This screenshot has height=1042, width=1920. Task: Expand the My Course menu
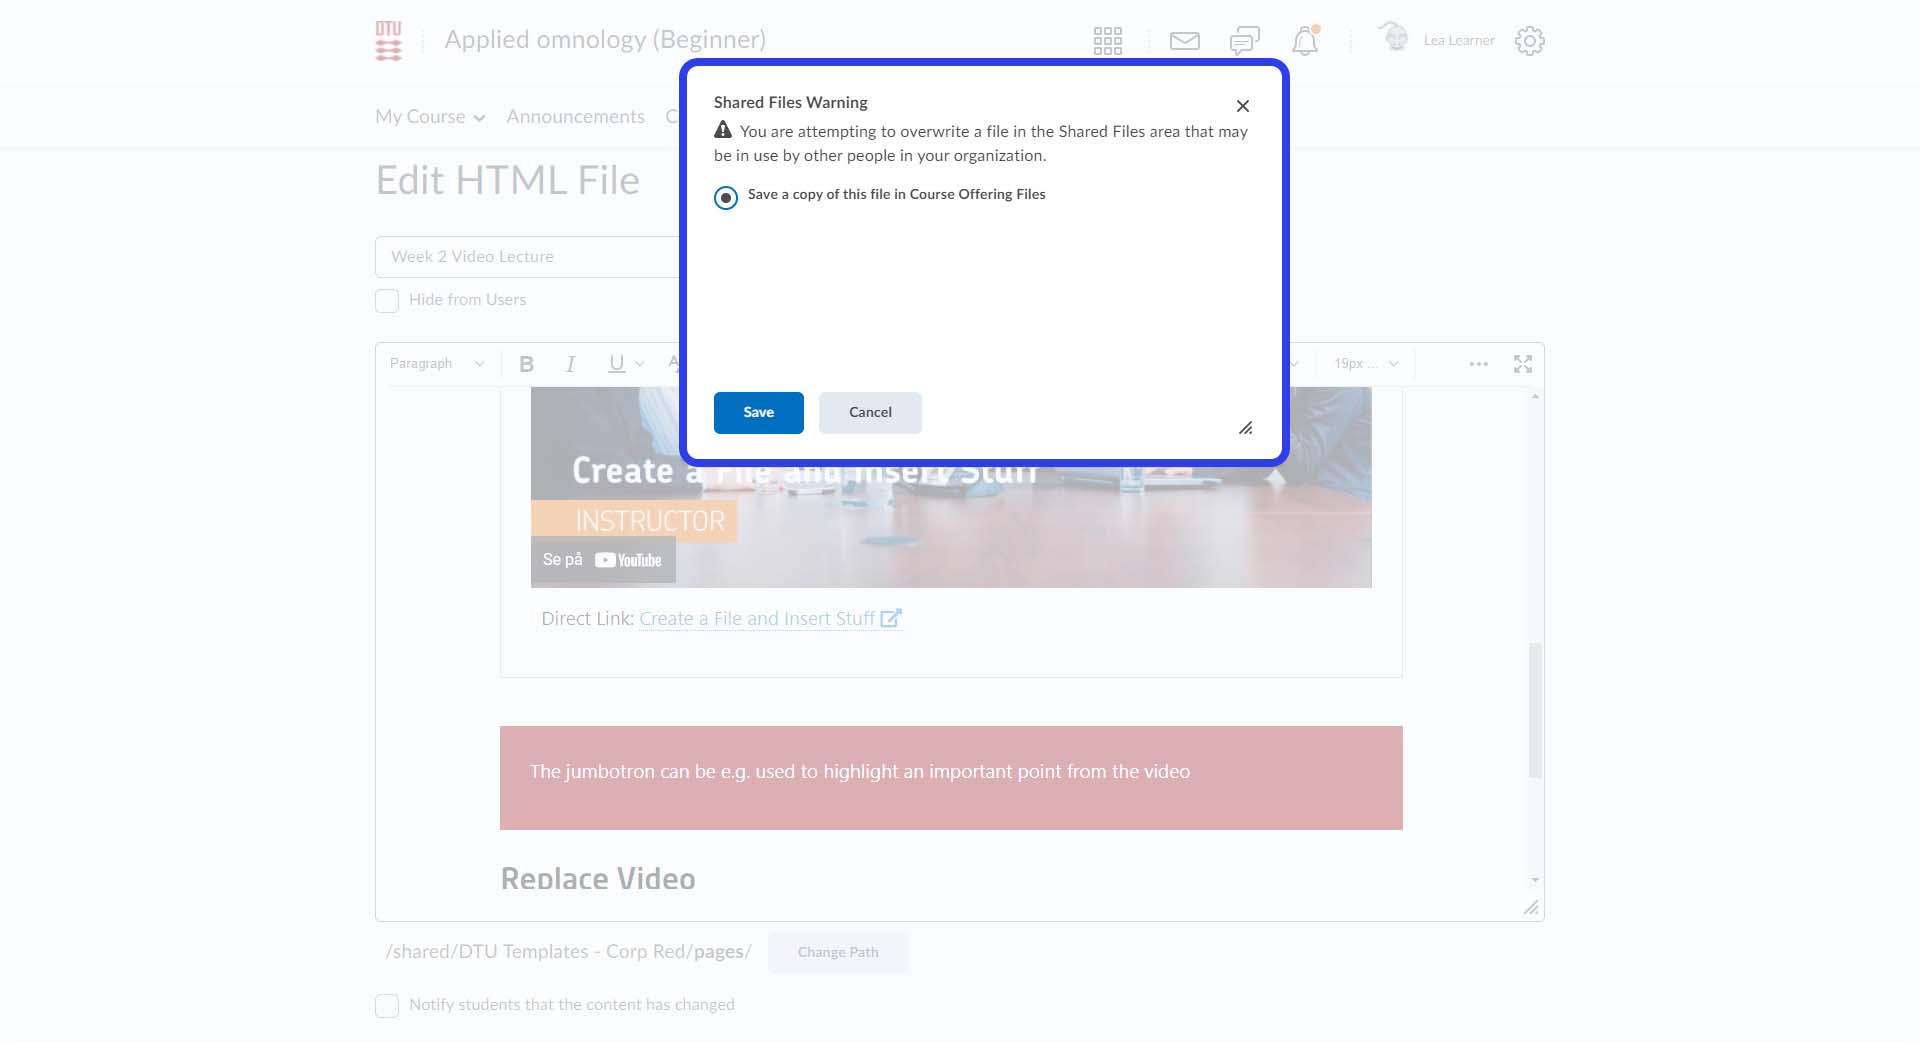point(430,117)
